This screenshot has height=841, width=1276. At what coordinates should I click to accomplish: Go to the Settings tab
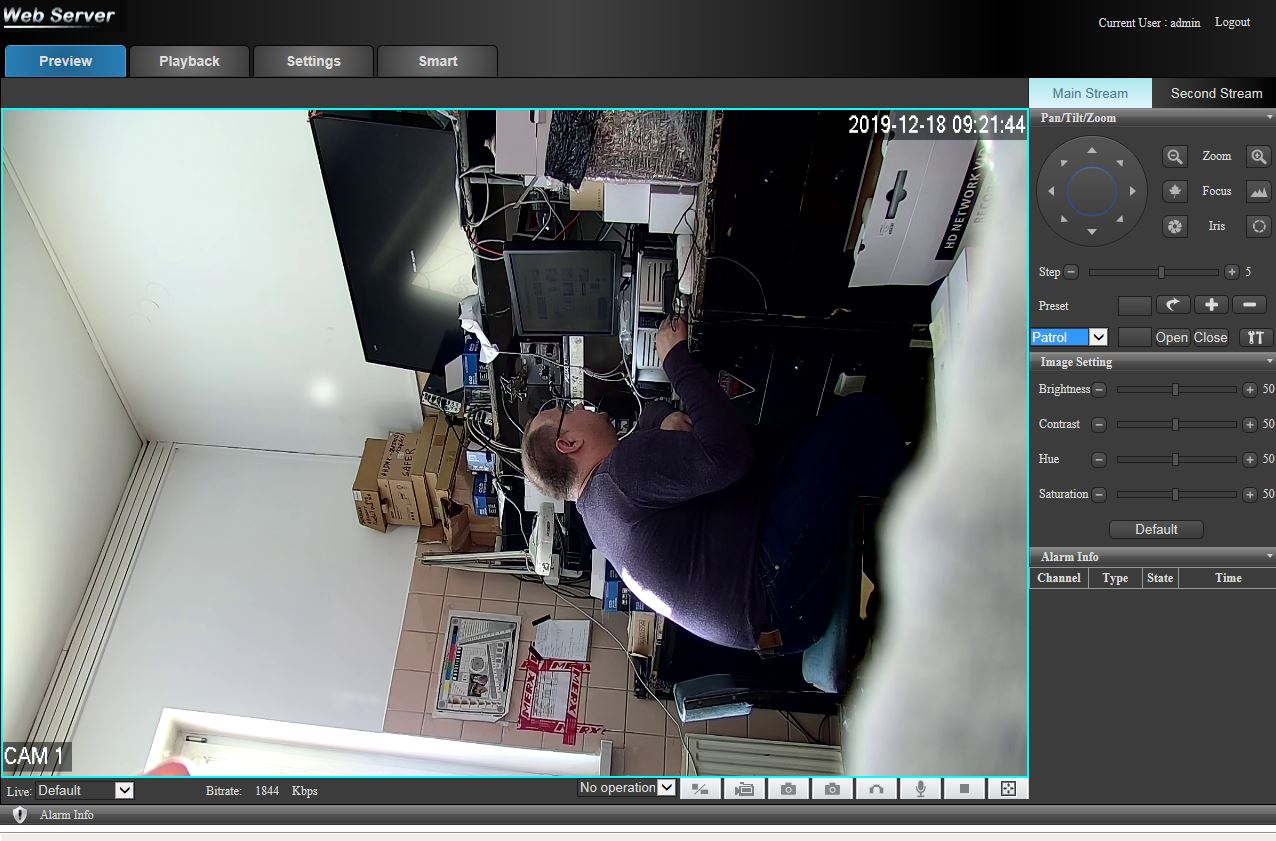[313, 61]
